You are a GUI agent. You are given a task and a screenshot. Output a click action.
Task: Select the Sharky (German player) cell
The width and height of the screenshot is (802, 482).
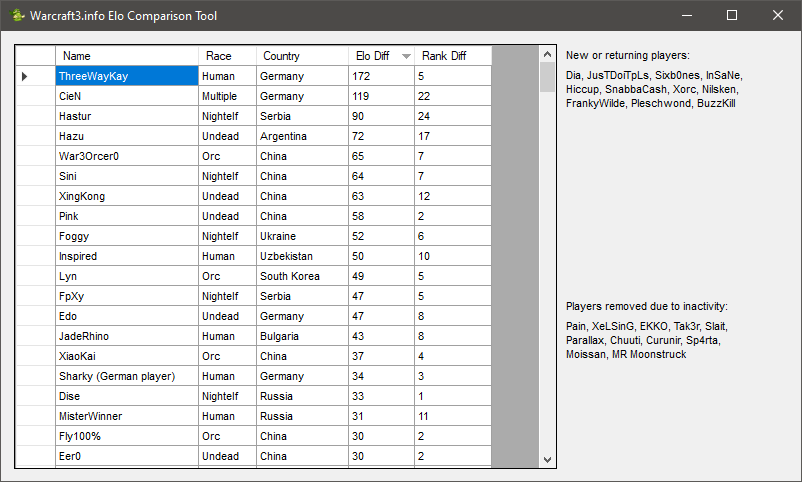(x=127, y=376)
